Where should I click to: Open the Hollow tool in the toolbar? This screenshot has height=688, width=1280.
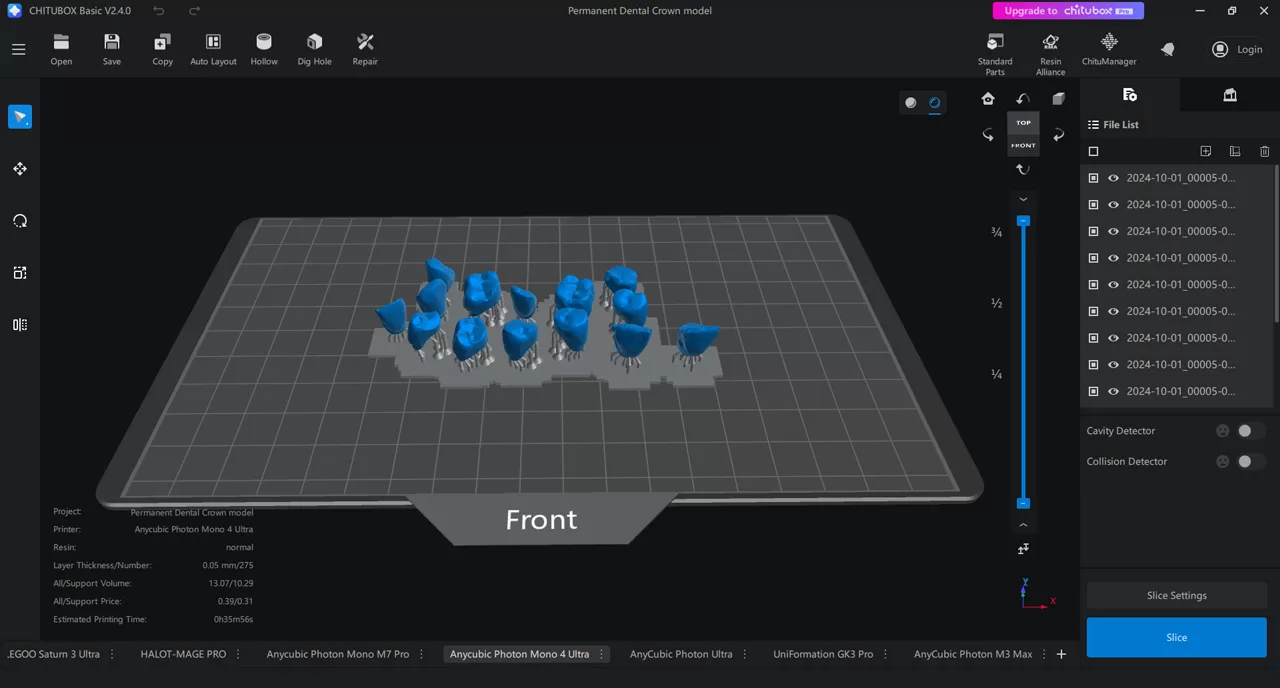coord(263,47)
